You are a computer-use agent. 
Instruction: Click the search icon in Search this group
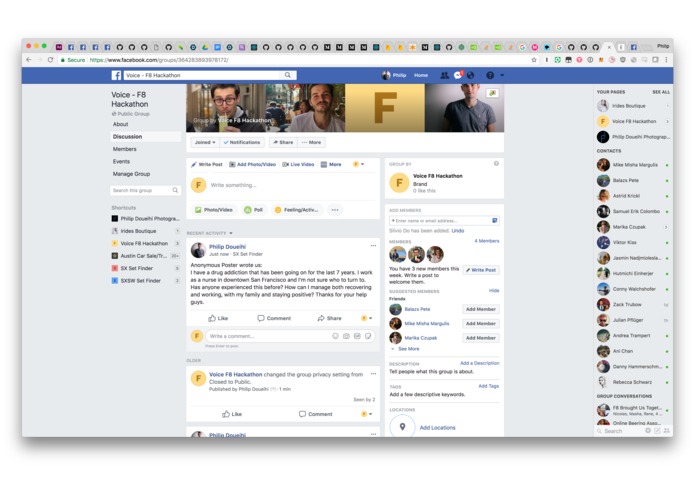pos(175,191)
